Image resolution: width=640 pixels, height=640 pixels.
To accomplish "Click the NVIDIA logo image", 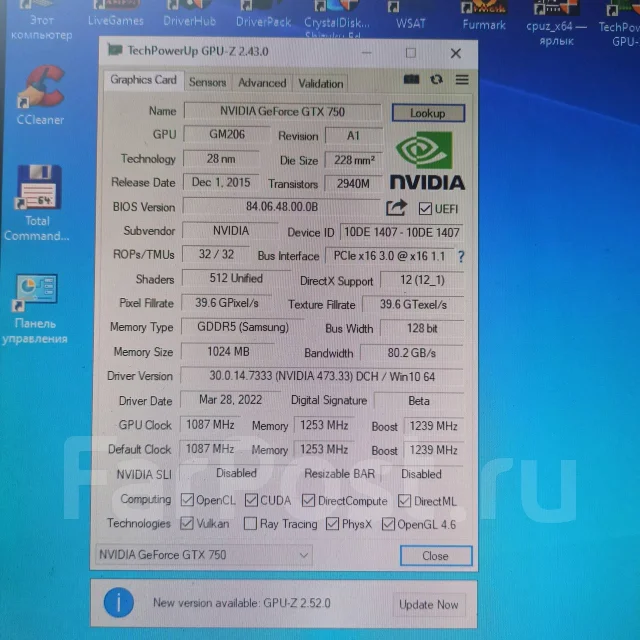I will click(x=427, y=160).
